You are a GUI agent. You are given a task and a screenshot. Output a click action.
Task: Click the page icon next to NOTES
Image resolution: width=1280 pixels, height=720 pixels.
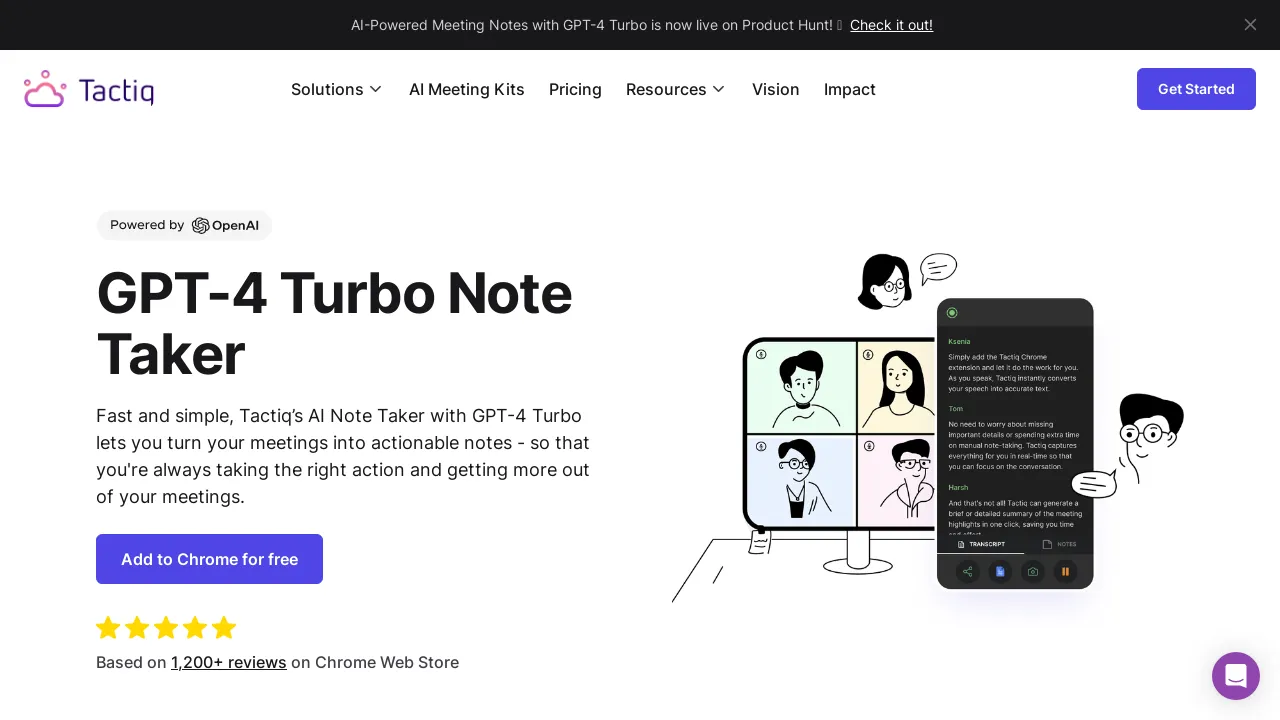click(x=1047, y=544)
